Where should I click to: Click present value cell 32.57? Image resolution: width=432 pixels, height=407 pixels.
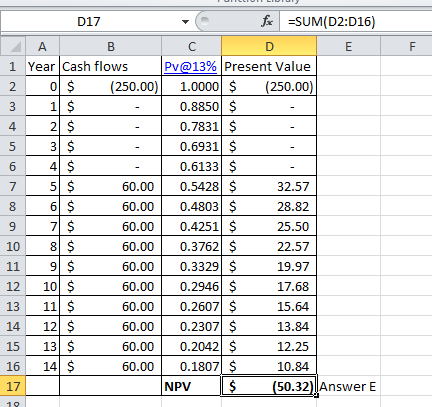pos(269,186)
